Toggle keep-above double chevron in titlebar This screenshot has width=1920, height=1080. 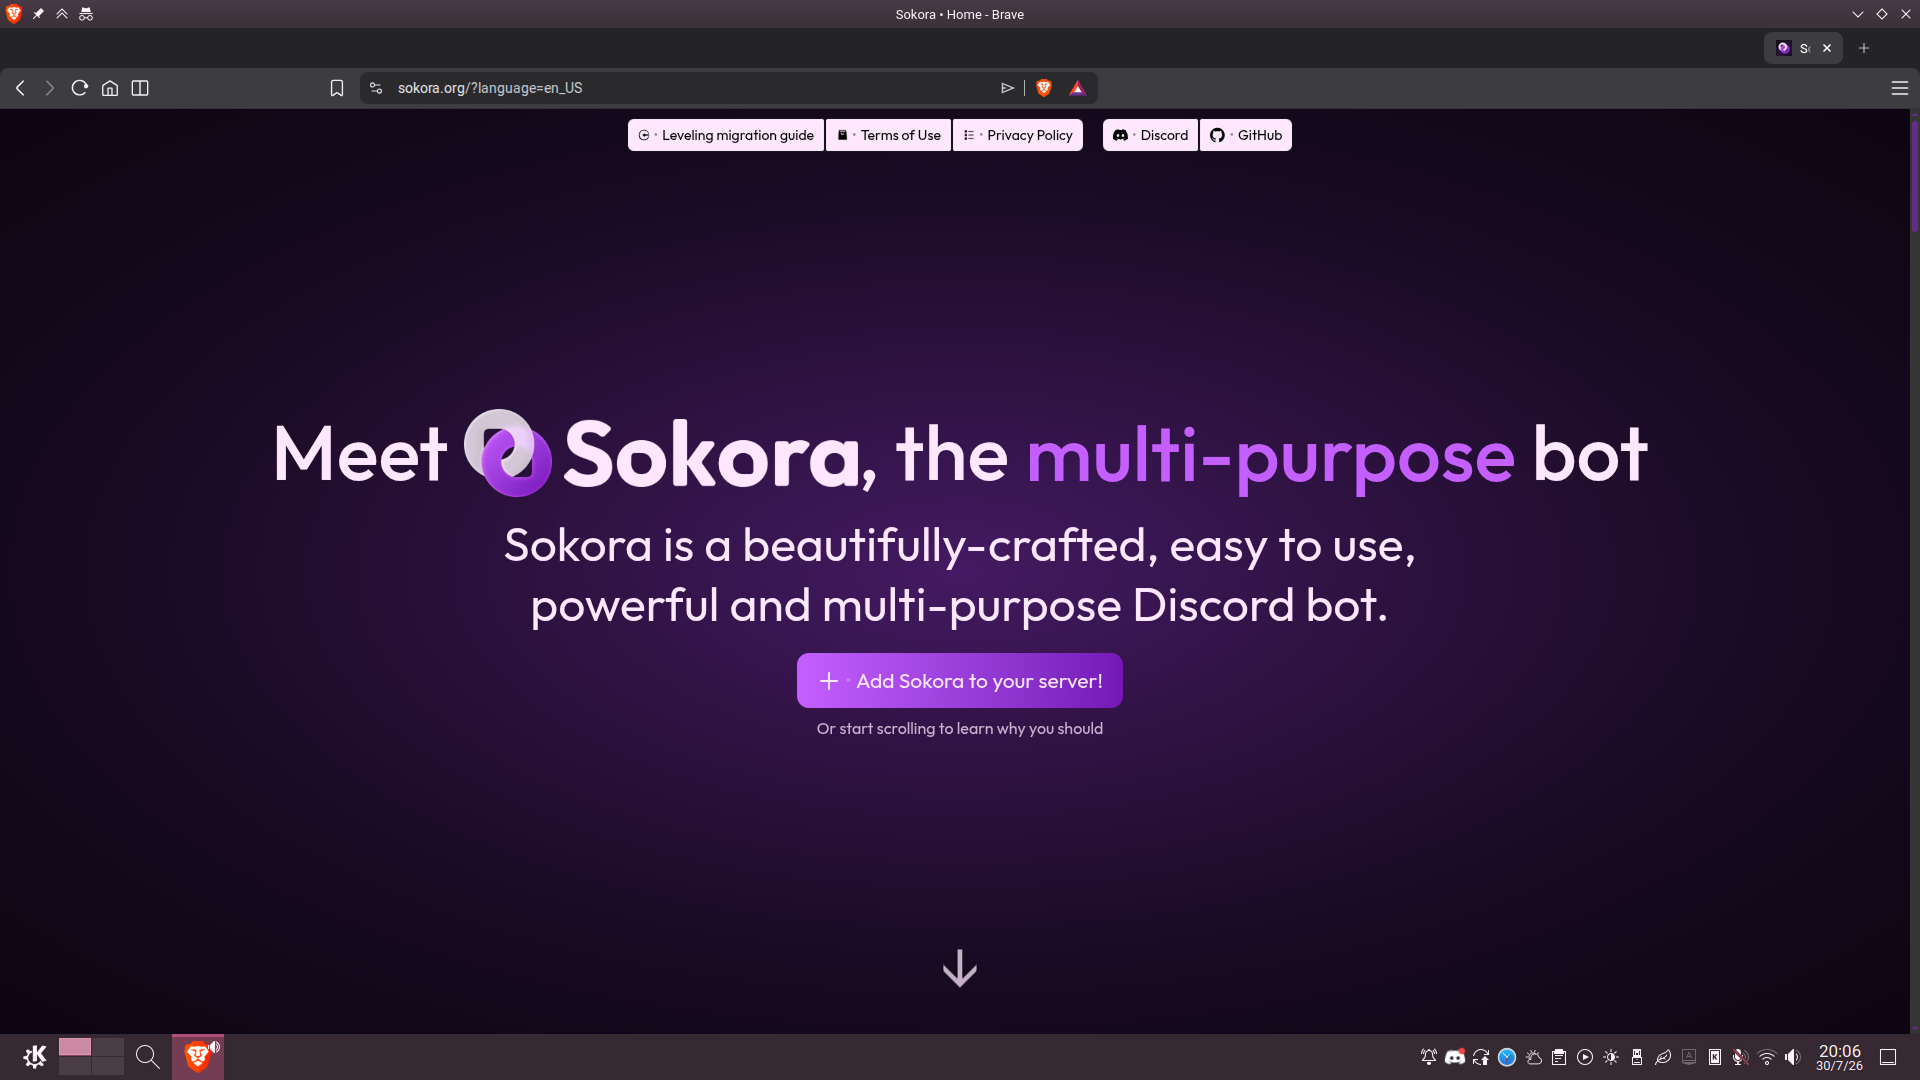pos(62,14)
